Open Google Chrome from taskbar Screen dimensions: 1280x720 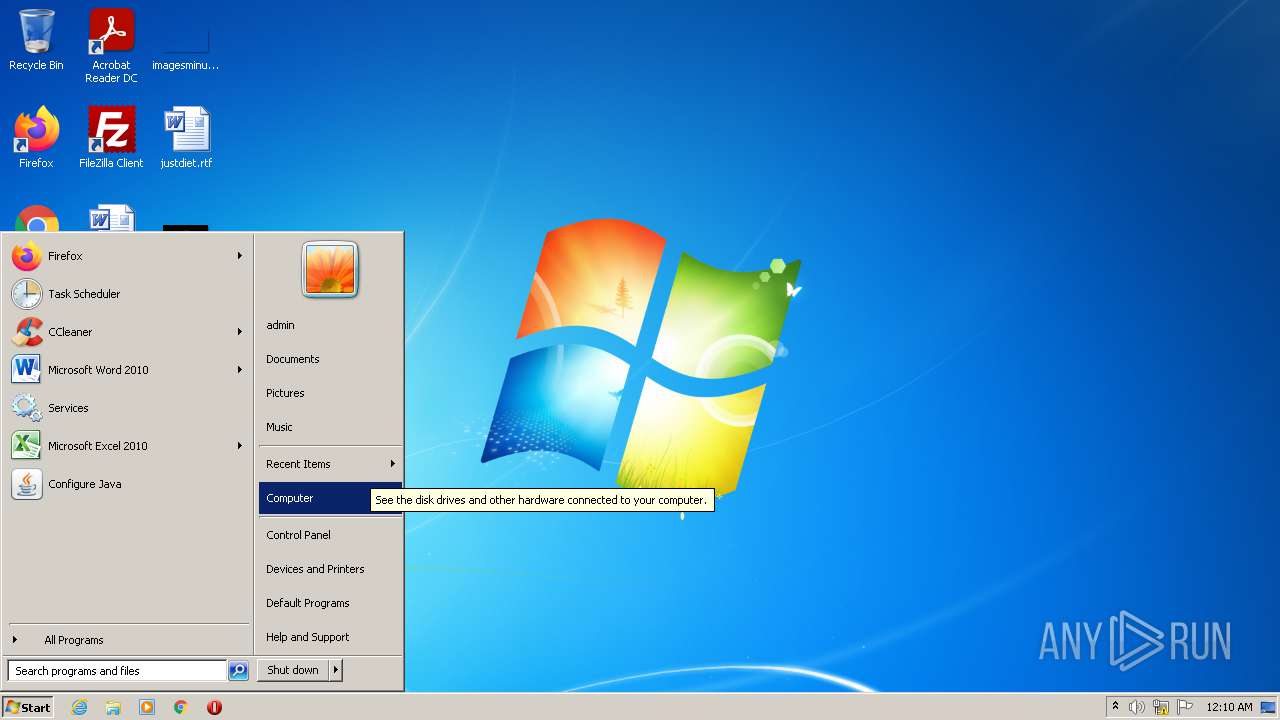click(x=181, y=707)
